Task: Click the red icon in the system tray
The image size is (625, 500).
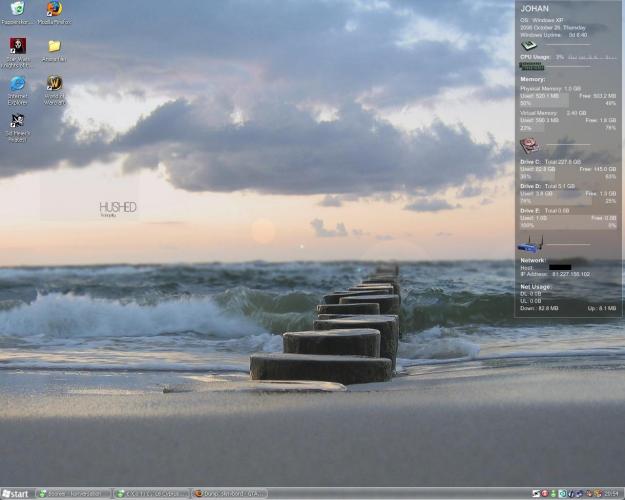Action: 544,493
